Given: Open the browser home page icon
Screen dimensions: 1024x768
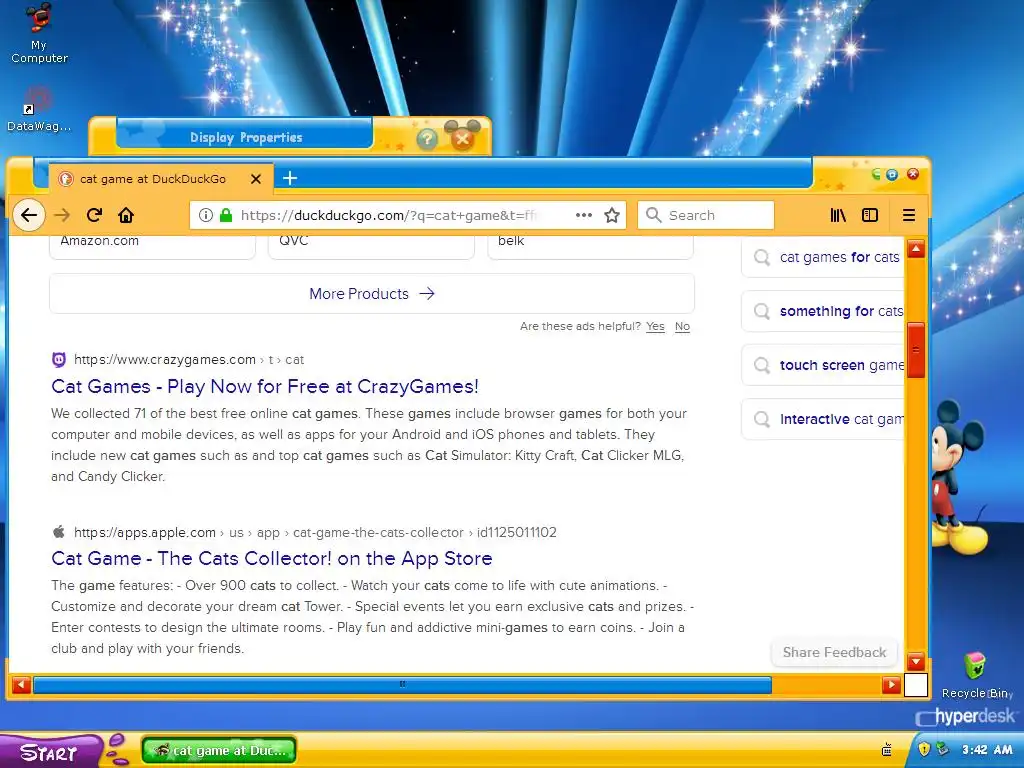Looking at the screenshot, I should click(126, 215).
